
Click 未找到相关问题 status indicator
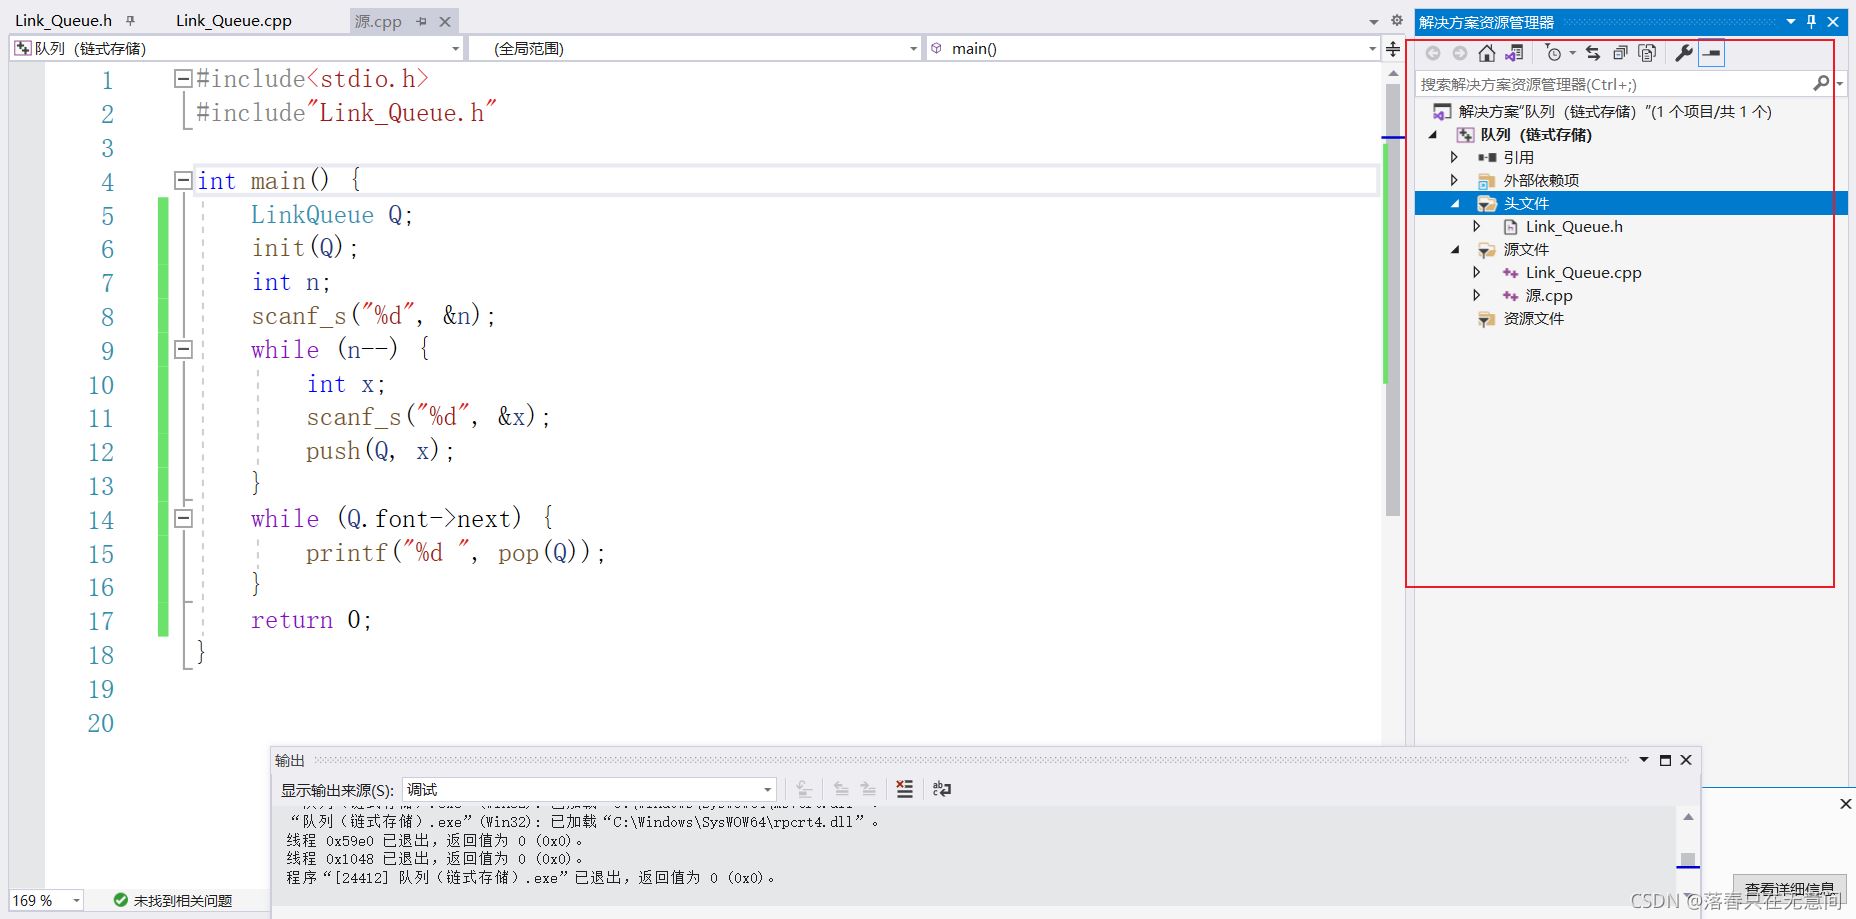tap(173, 900)
